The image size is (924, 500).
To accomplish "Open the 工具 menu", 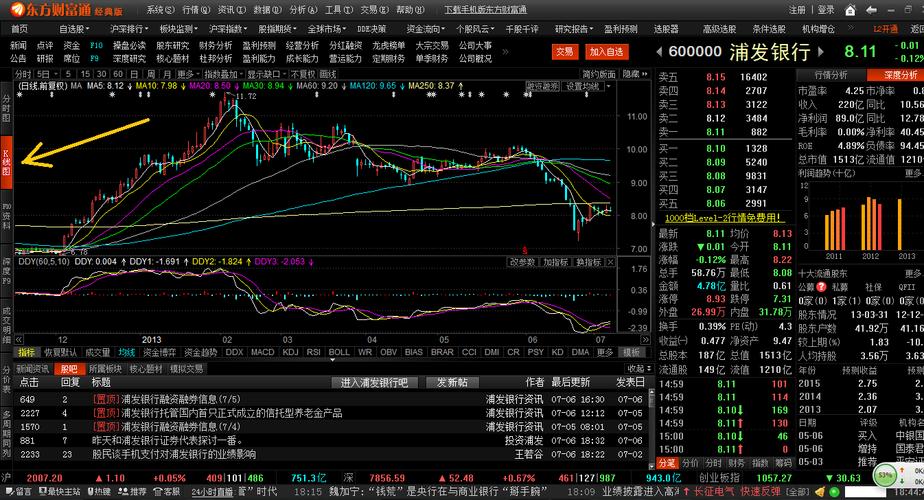I will coord(339,10).
